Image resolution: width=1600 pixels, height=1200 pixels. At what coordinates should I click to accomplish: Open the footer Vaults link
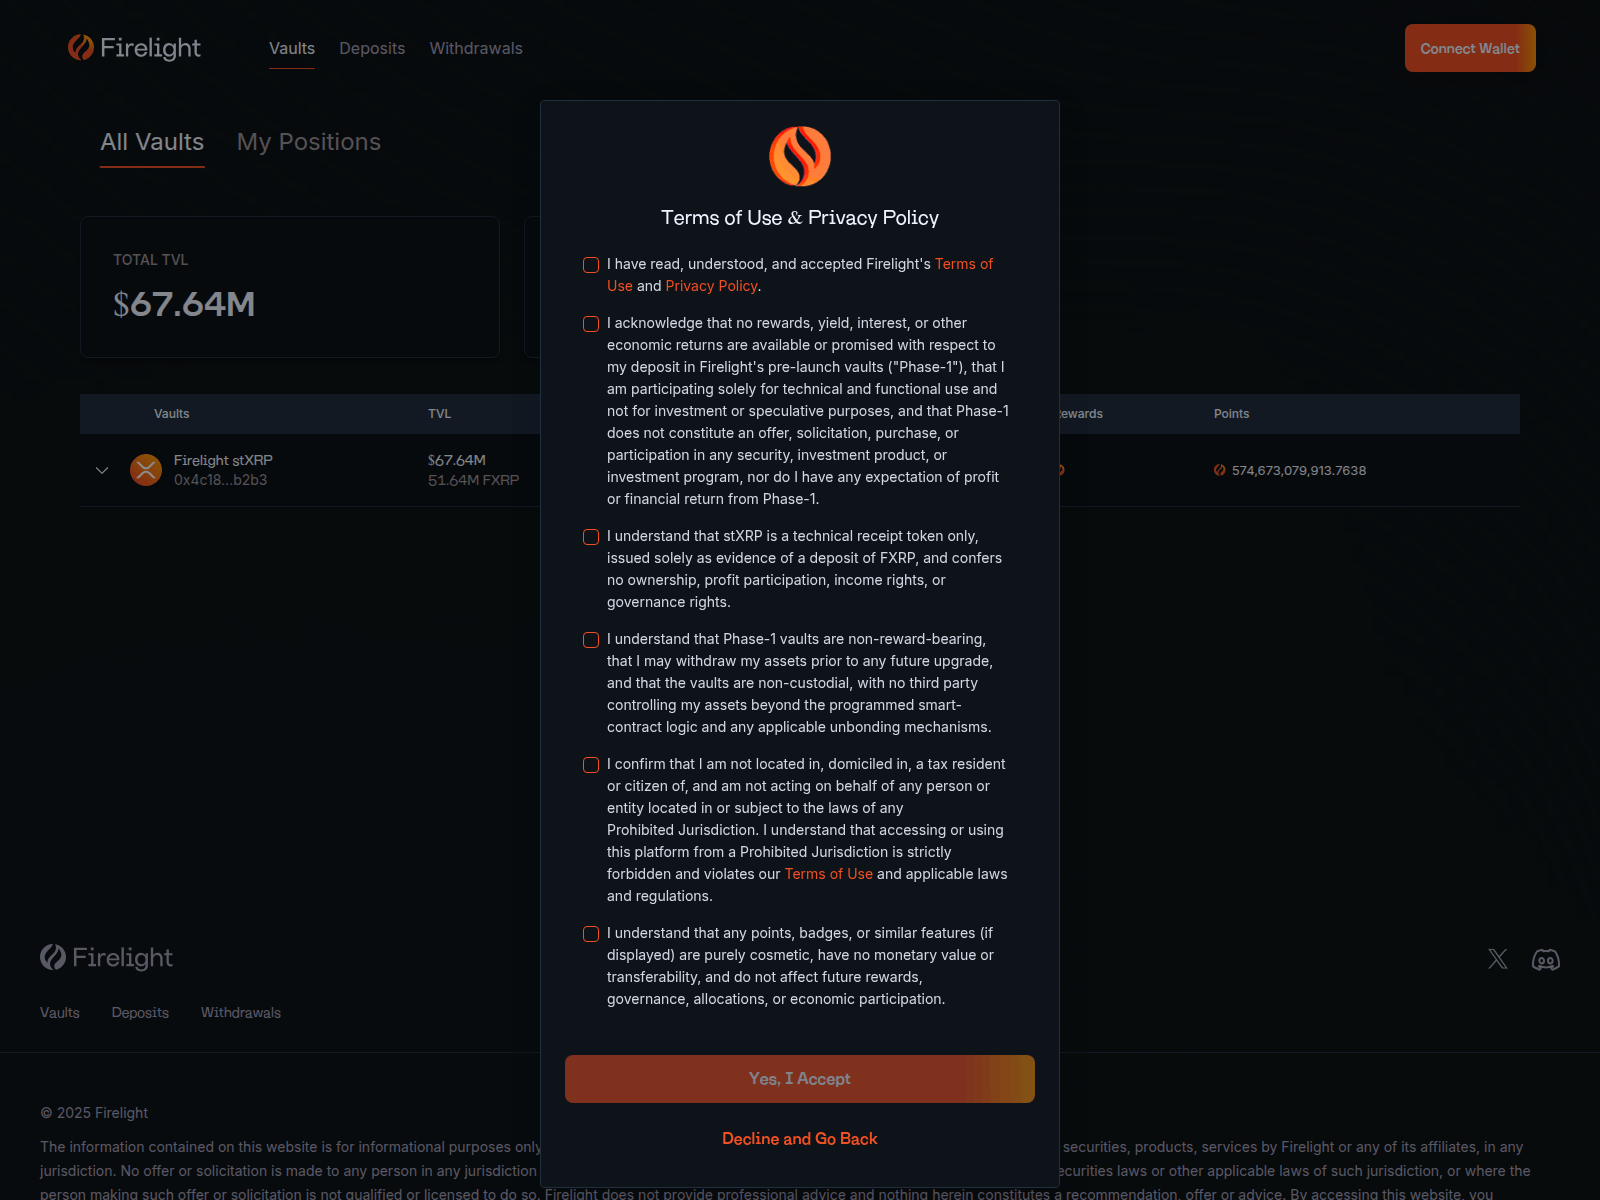tap(60, 1013)
